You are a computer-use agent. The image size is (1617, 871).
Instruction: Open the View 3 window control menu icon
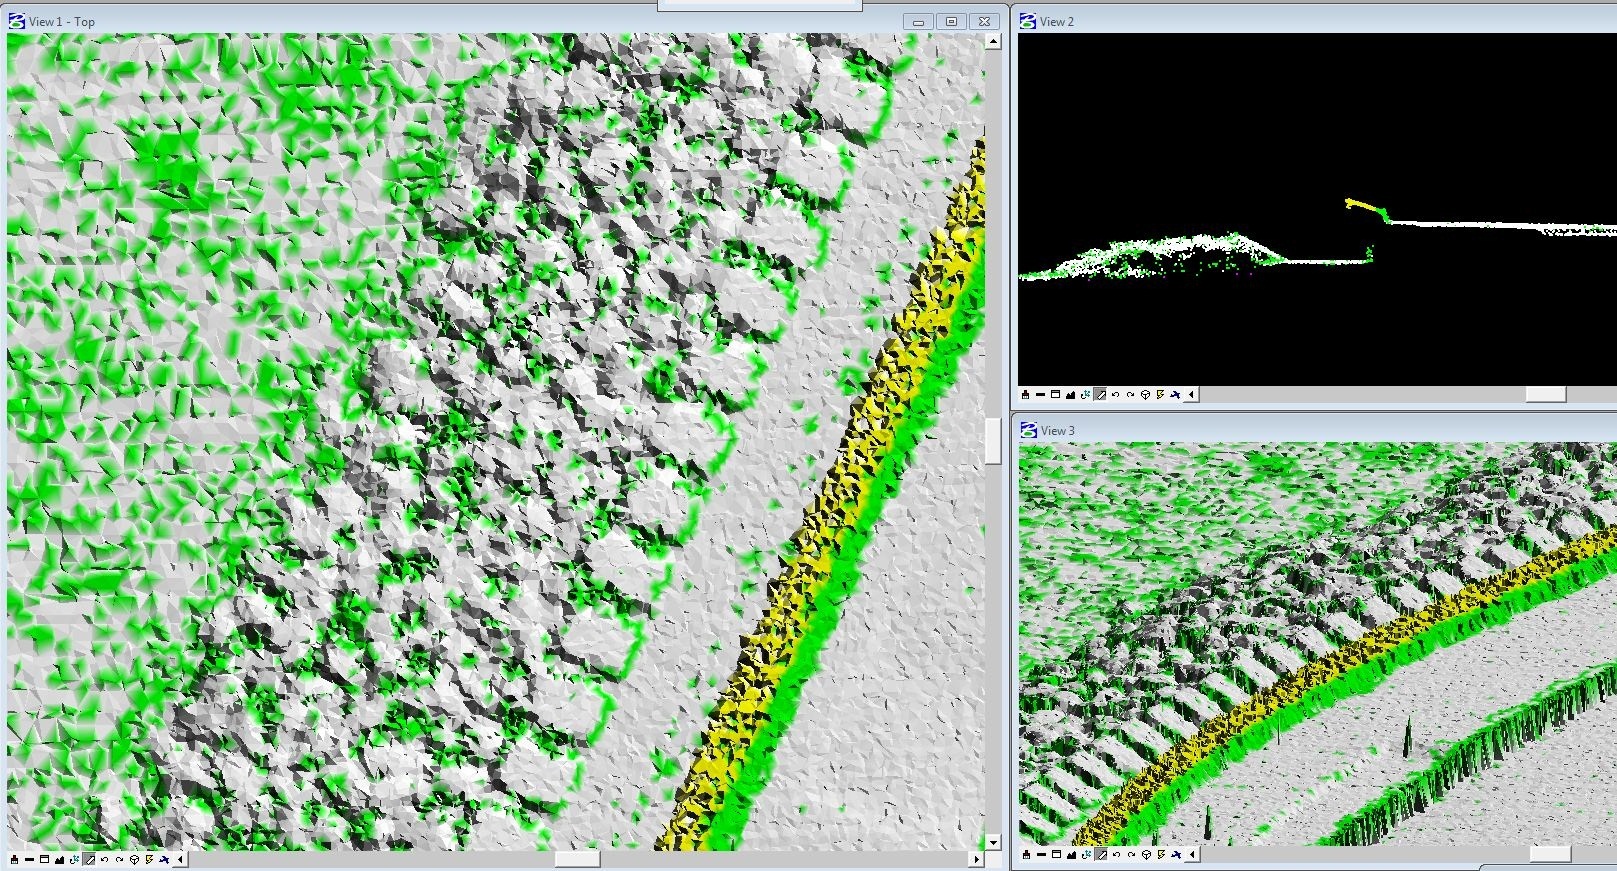point(1028,430)
